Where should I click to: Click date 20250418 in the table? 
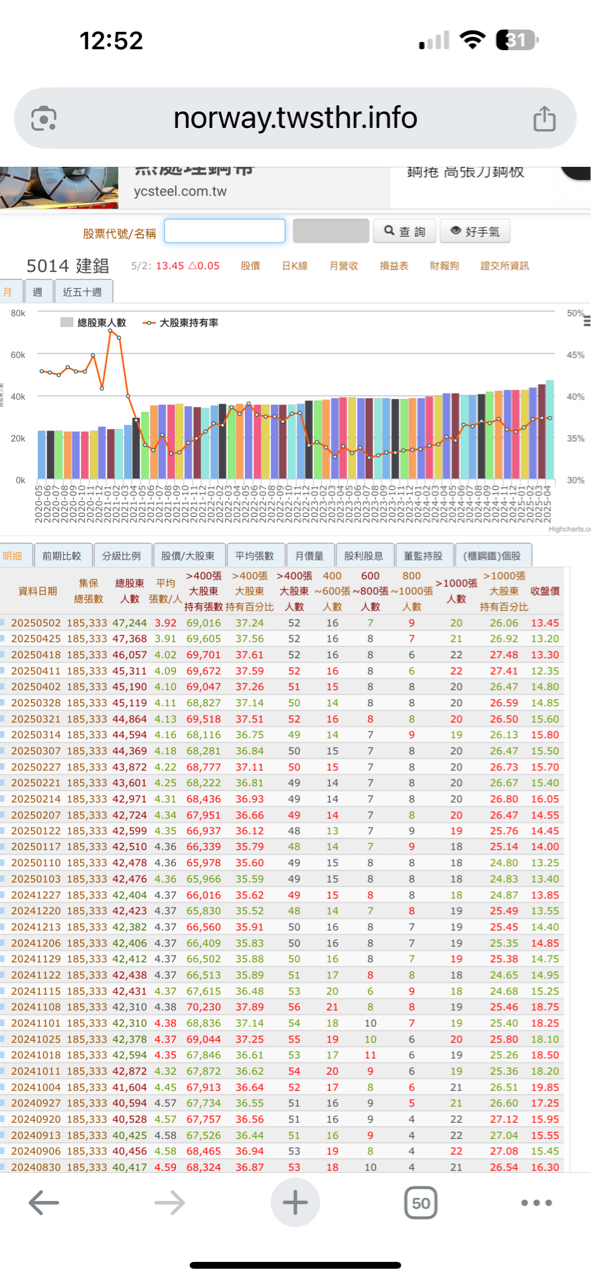36,655
